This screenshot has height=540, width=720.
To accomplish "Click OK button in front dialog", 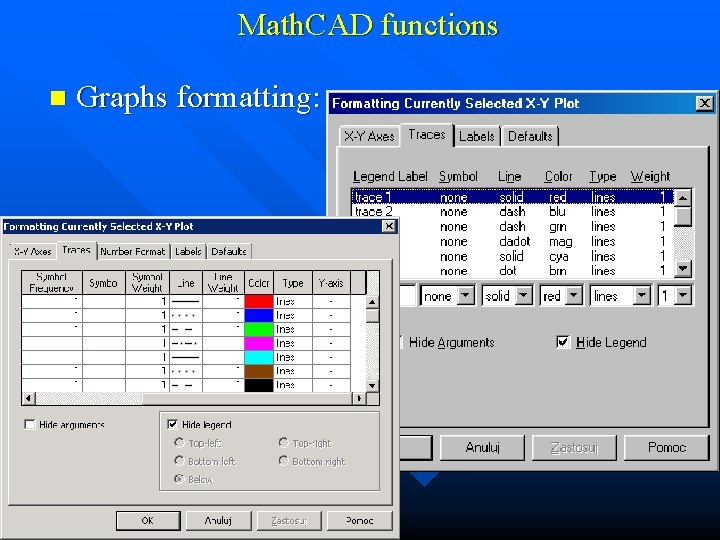I will click(148, 521).
